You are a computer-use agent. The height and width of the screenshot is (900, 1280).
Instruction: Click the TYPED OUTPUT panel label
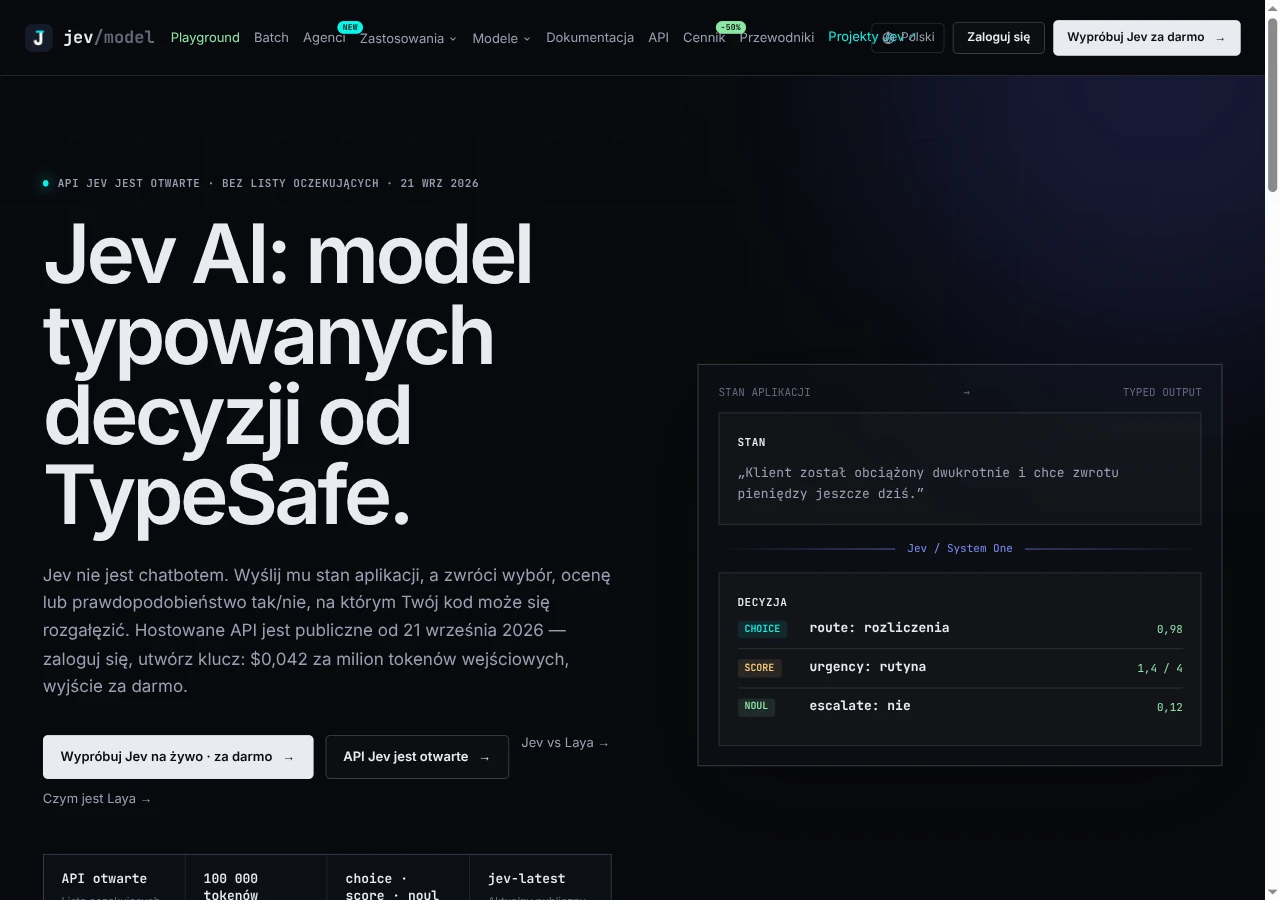1162,392
